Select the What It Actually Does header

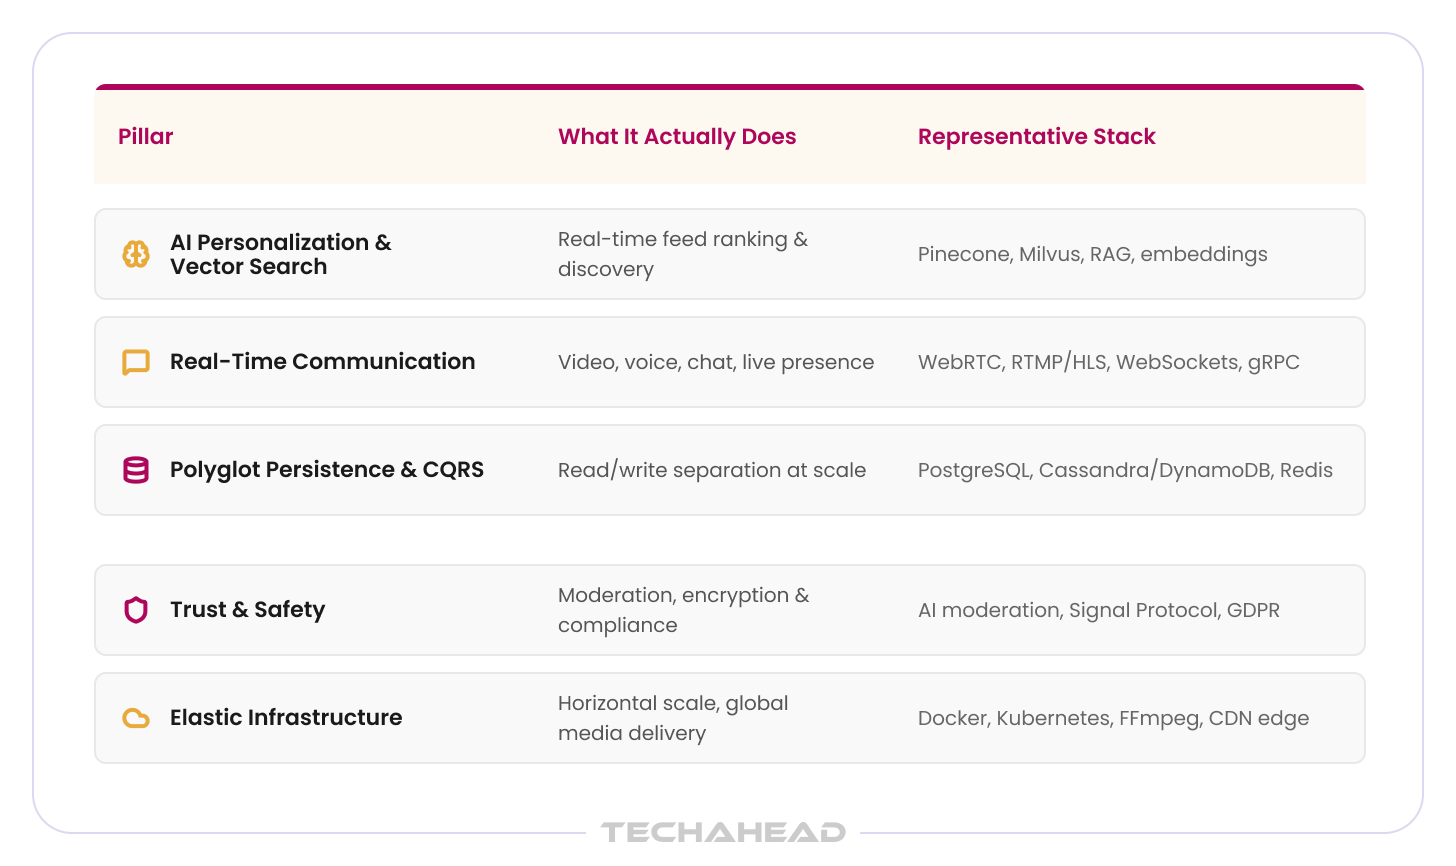pyautogui.click(x=677, y=137)
